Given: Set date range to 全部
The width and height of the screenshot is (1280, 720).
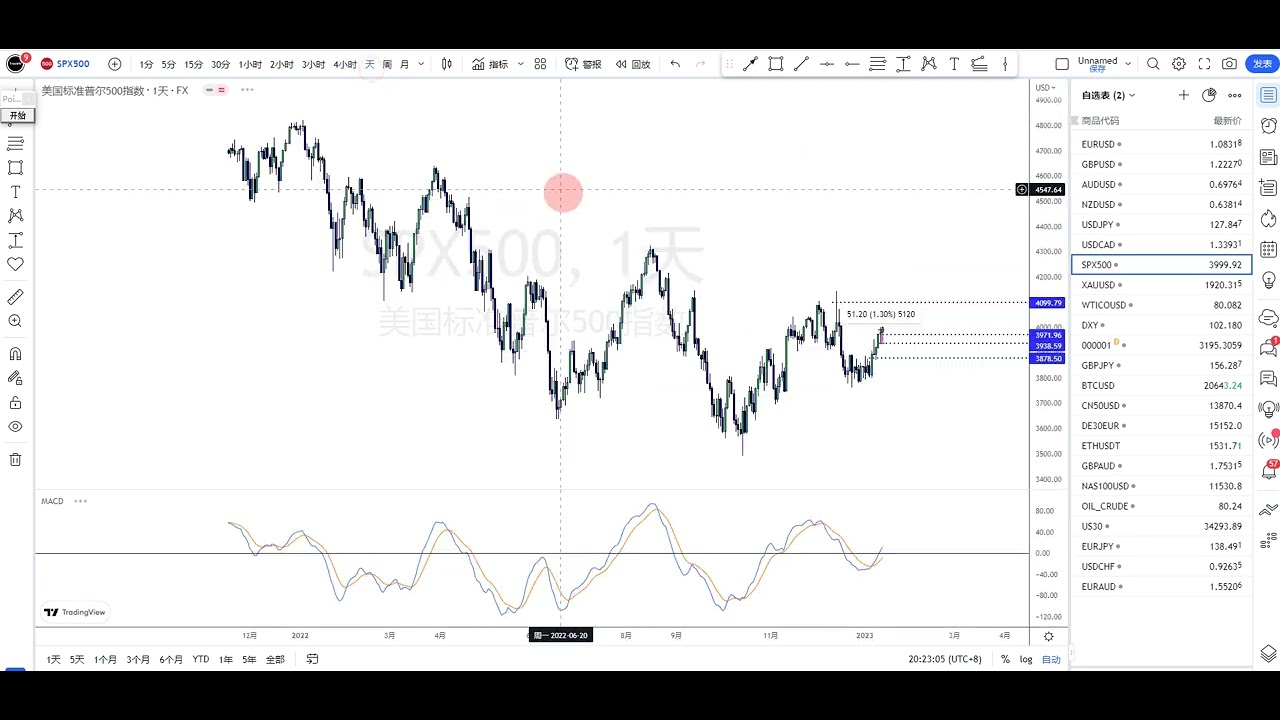Looking at the screenshot, I should (x=275, y=659).
